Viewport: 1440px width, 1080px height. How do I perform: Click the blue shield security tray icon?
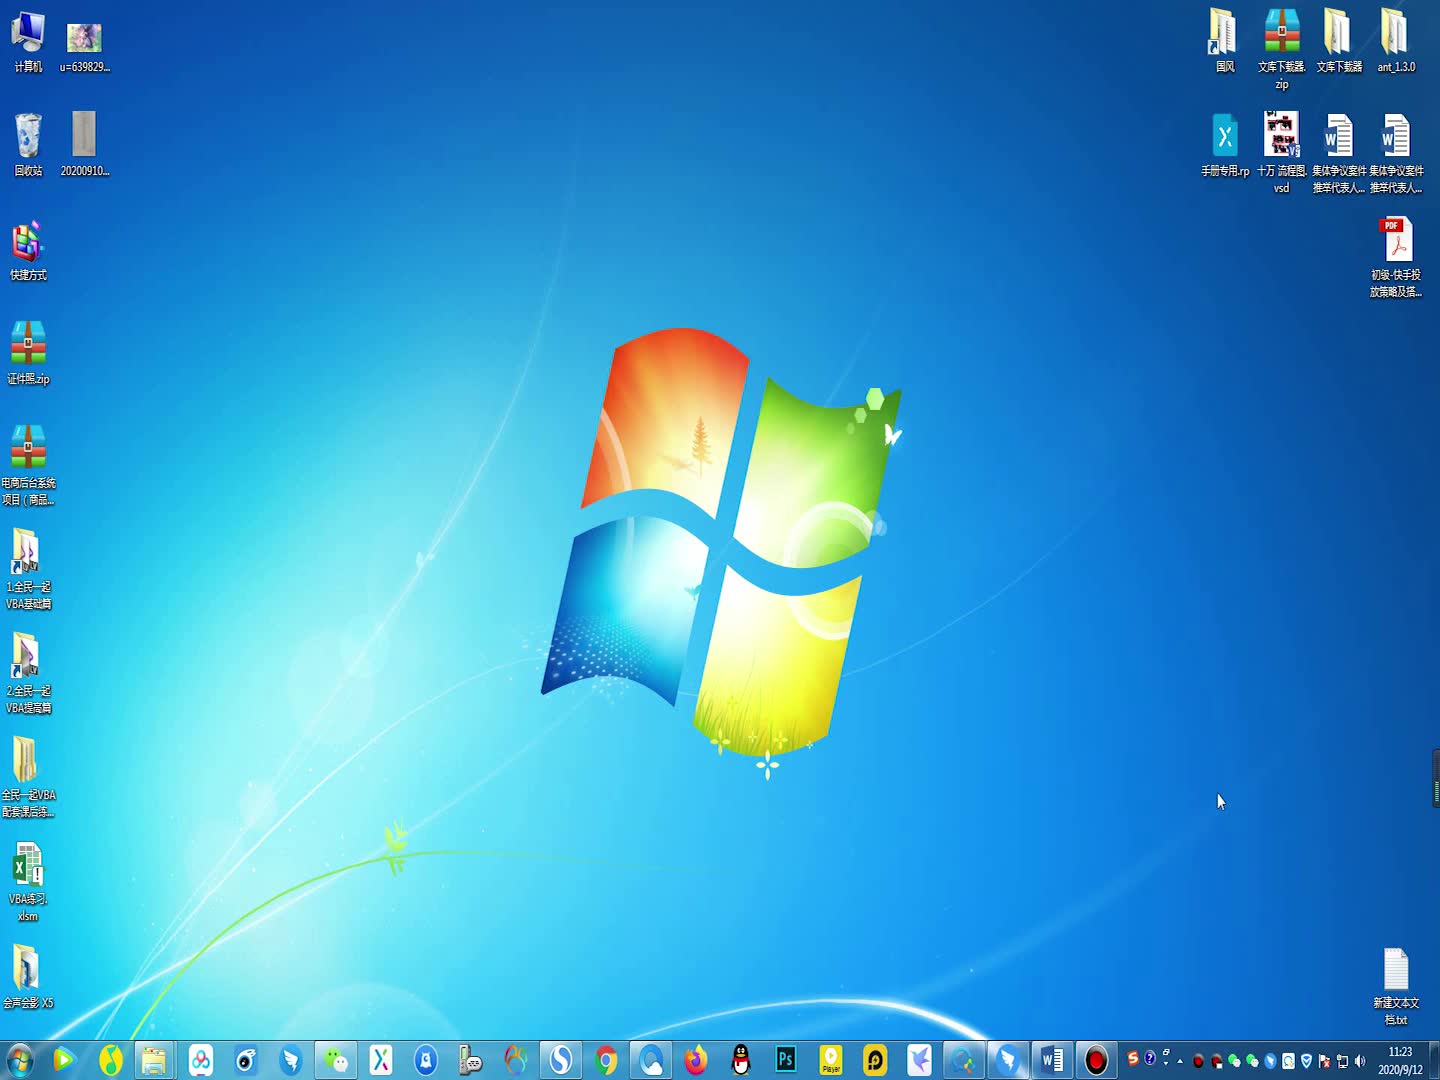point(1306,1061)
